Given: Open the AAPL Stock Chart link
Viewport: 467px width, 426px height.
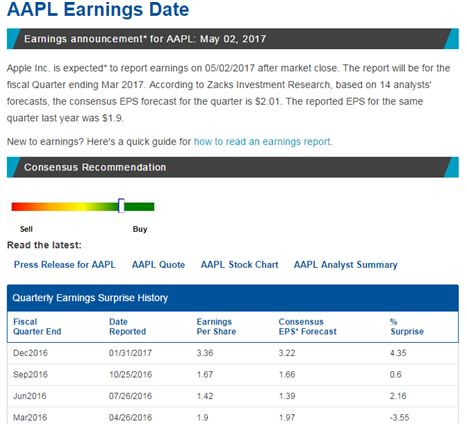Looking at the screenshot, I should click(x=239, y=265).
